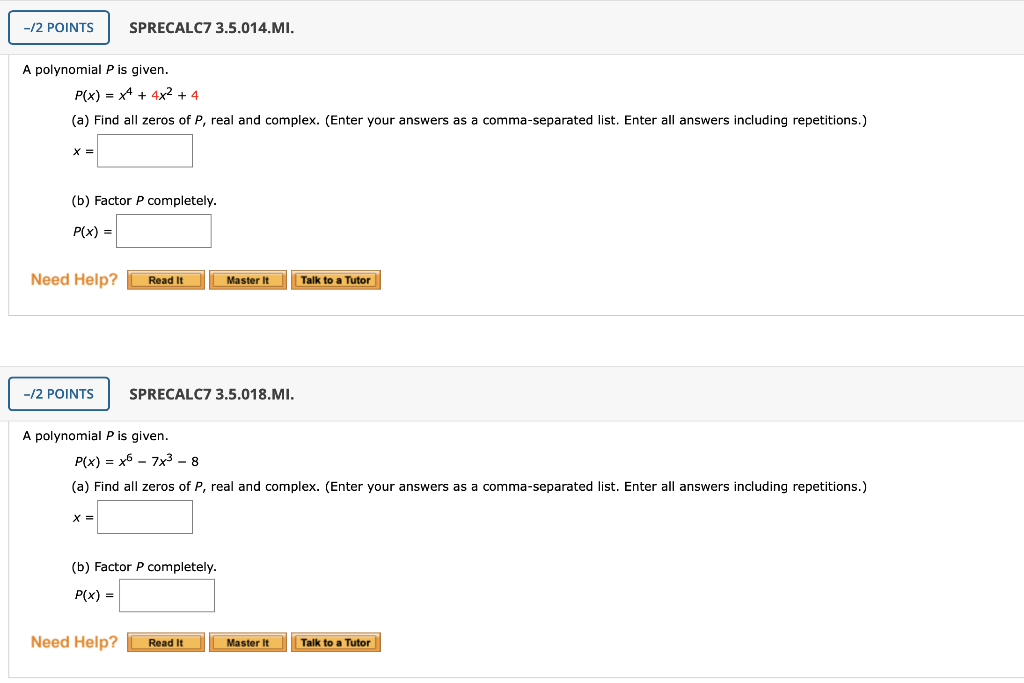The image size is (1024, 683).
Task: Click the -/2 POINTS badge for 3.5.018
Action: pos(58,393)
